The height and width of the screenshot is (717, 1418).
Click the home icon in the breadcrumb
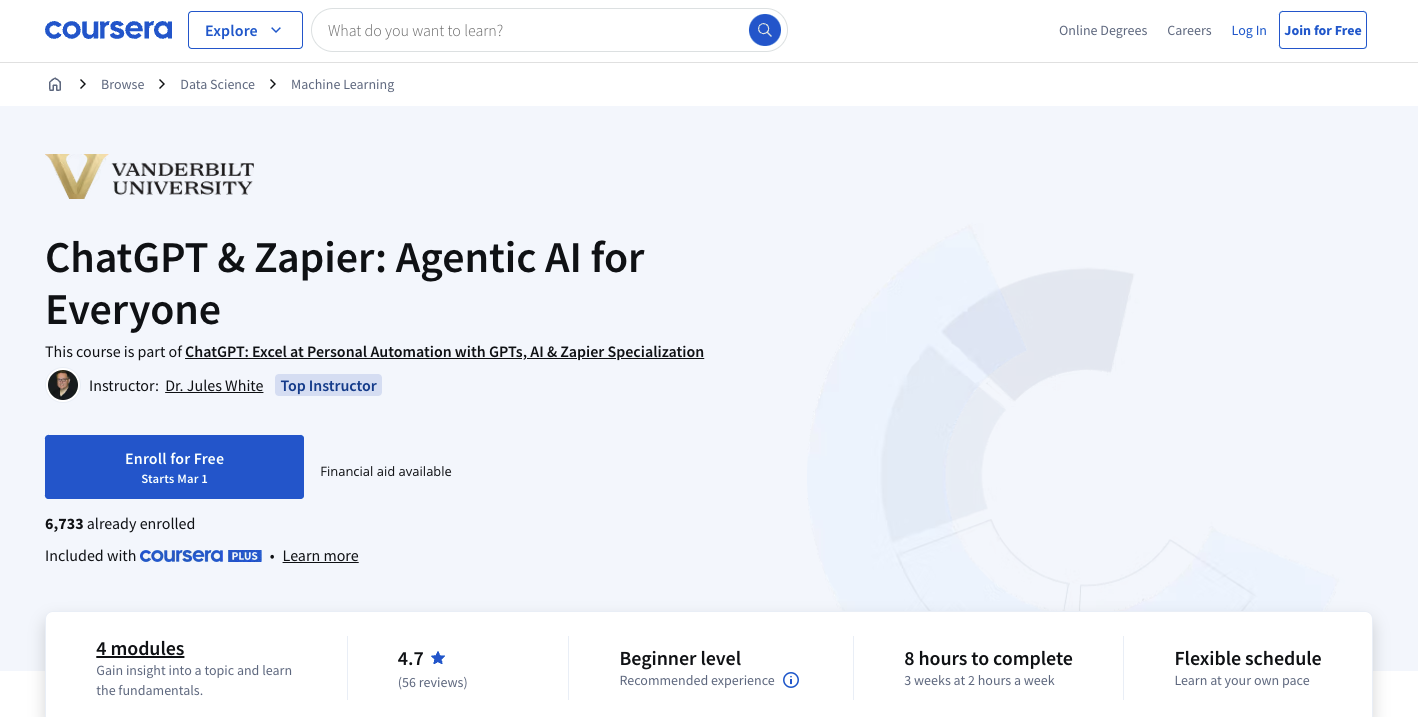pos(55,84)
